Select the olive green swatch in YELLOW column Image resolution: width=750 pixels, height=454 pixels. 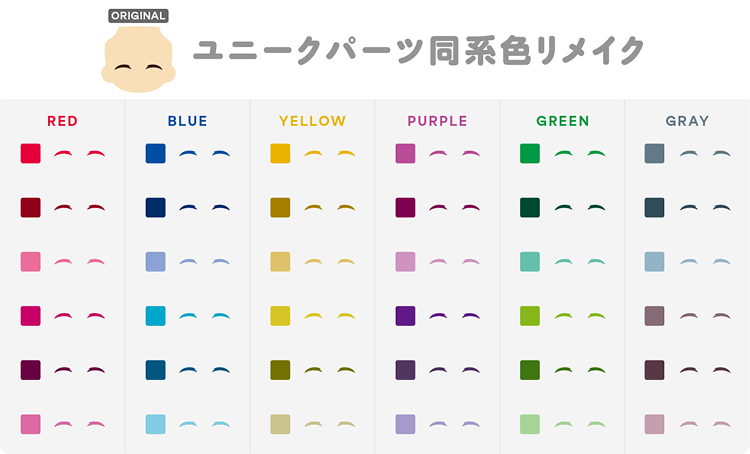(280, 370)
